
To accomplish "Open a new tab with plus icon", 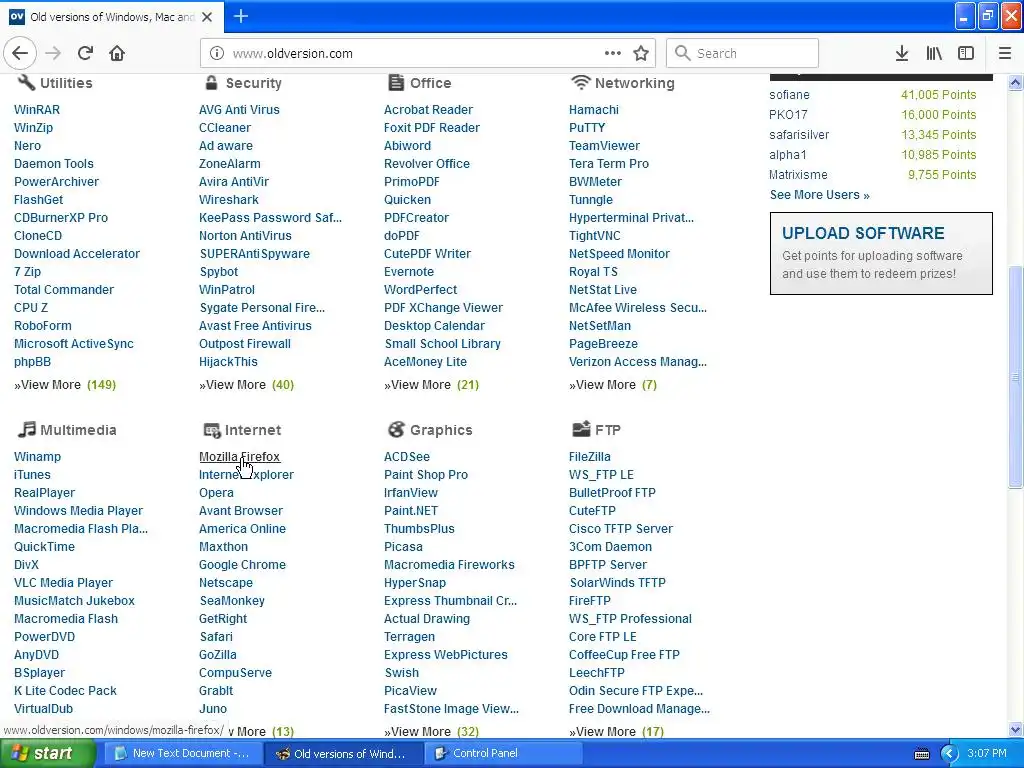I will (241, 16).
